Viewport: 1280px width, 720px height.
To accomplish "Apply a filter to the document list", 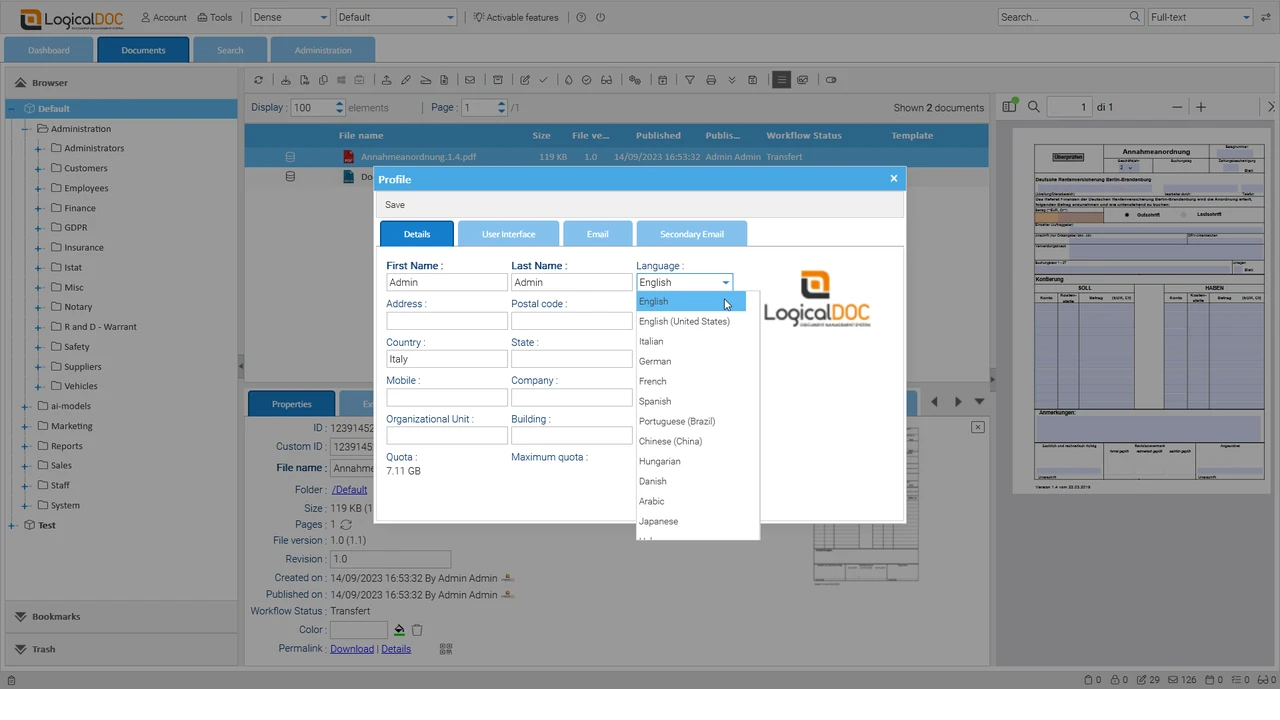I will [689, 80].
